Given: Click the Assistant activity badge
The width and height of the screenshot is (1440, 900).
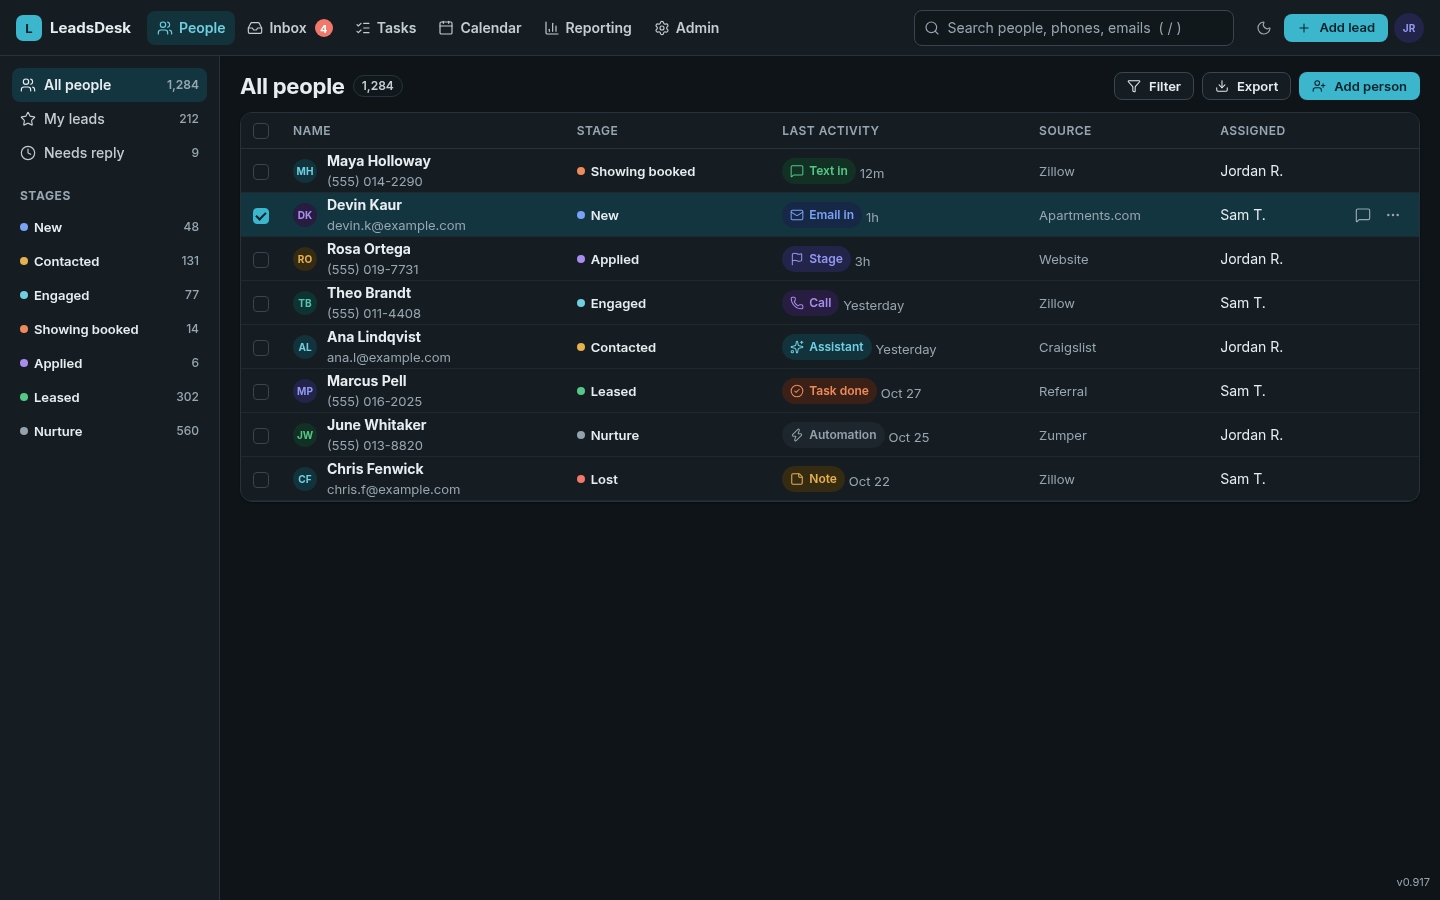Looking at the screenshot, I should (x=827, y=347).
